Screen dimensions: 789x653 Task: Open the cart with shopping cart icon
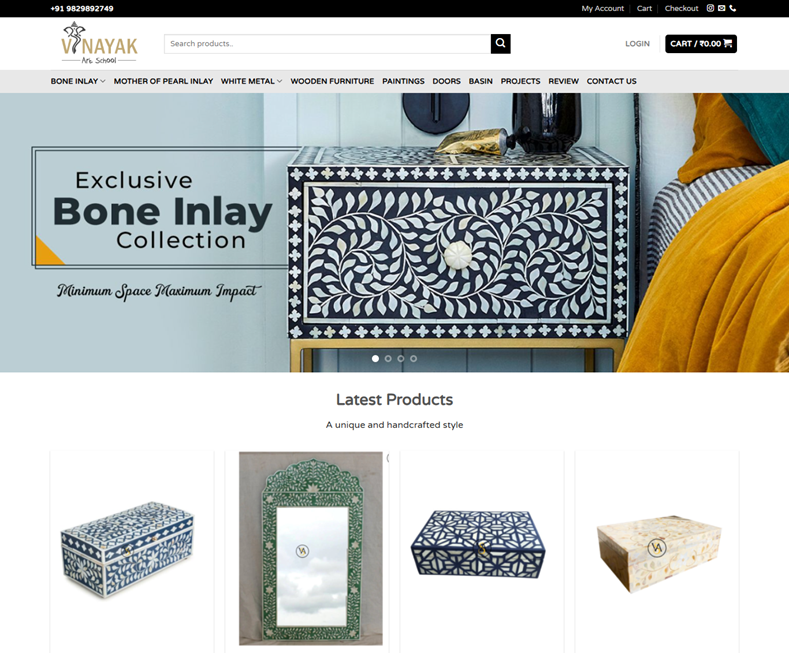(700, 44)
